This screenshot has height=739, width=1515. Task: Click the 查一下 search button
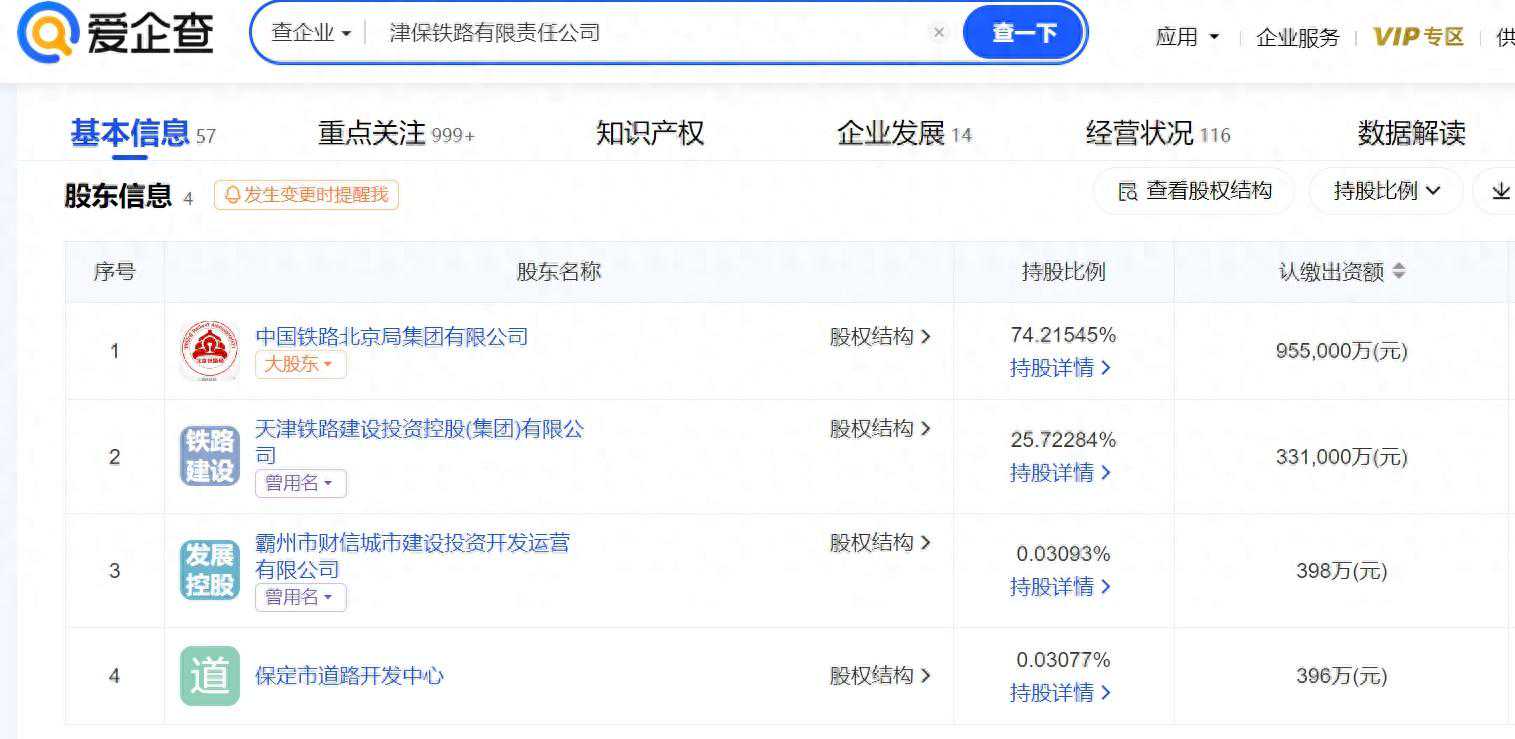point(1021,31)
